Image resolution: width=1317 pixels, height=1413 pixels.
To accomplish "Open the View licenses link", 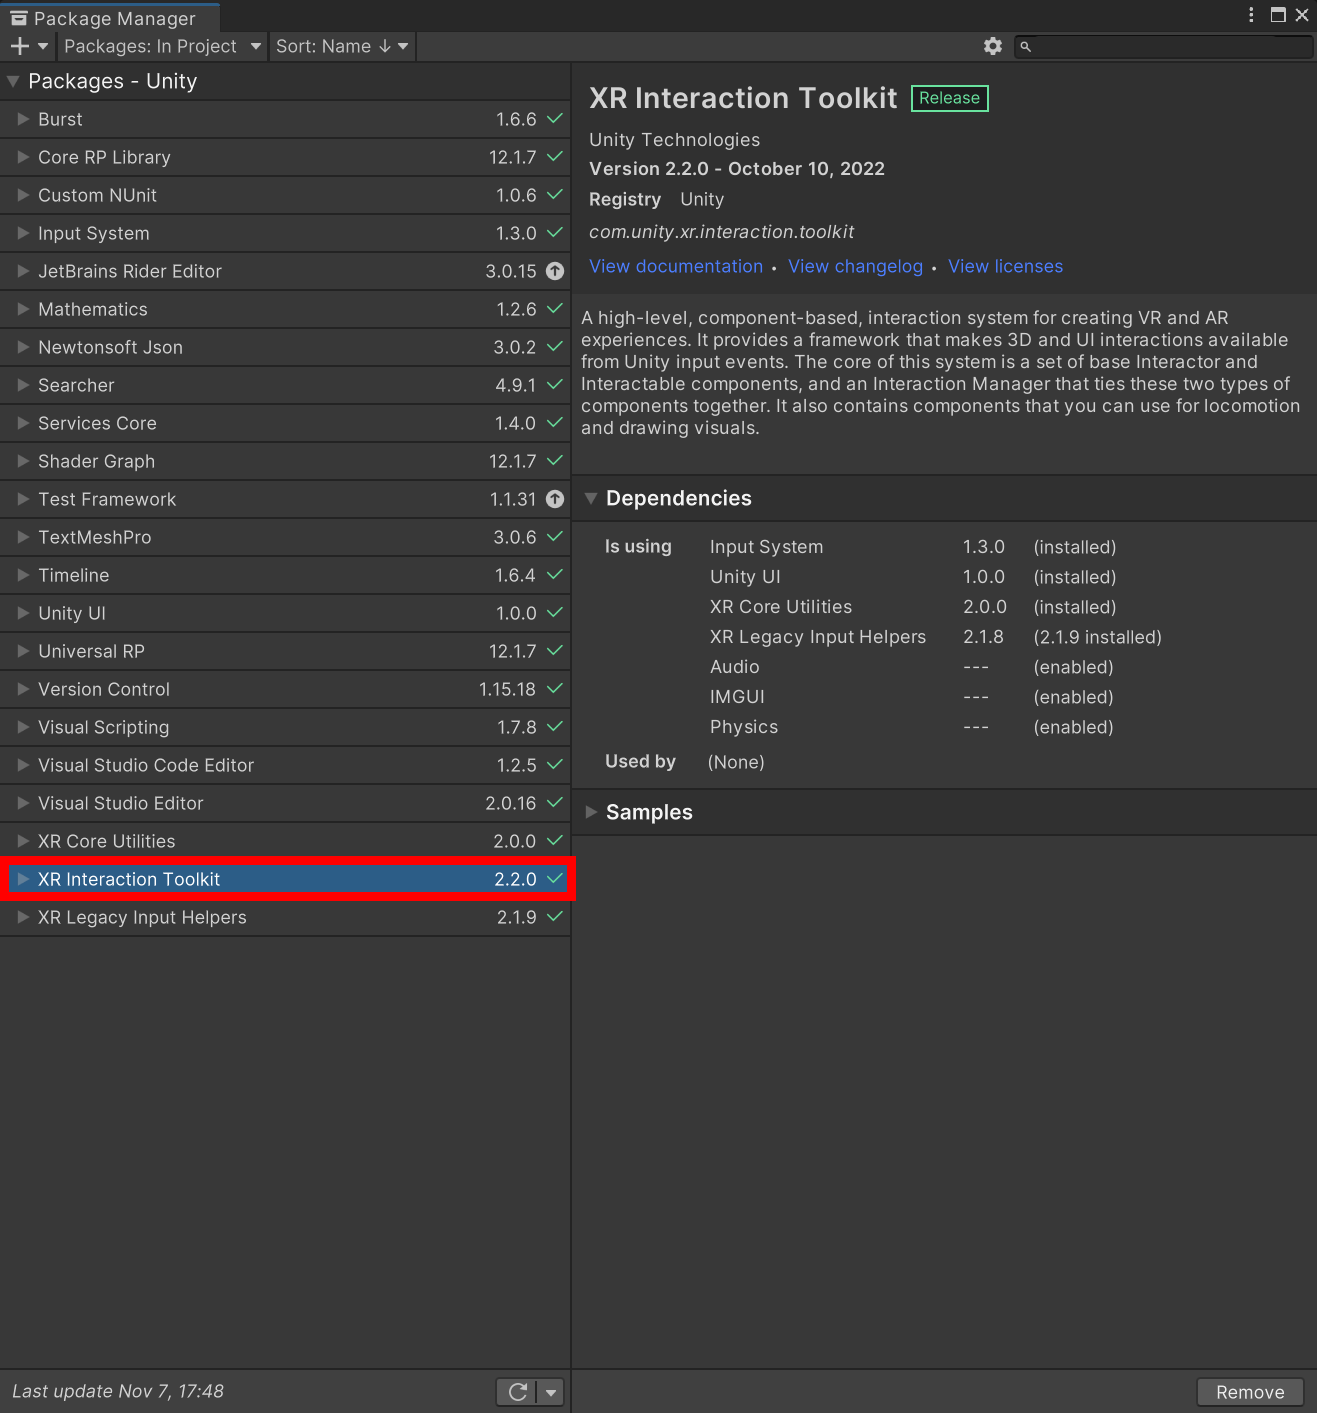I will click(1005, 266).
